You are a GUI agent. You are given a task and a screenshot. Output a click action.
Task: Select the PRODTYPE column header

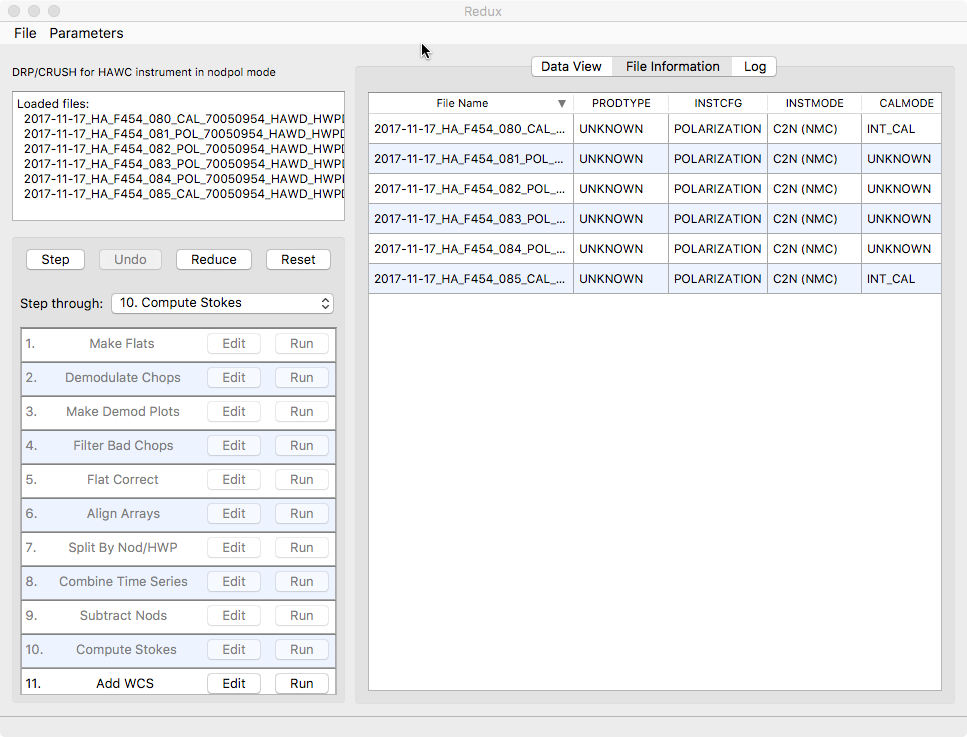tap(621, 103)
